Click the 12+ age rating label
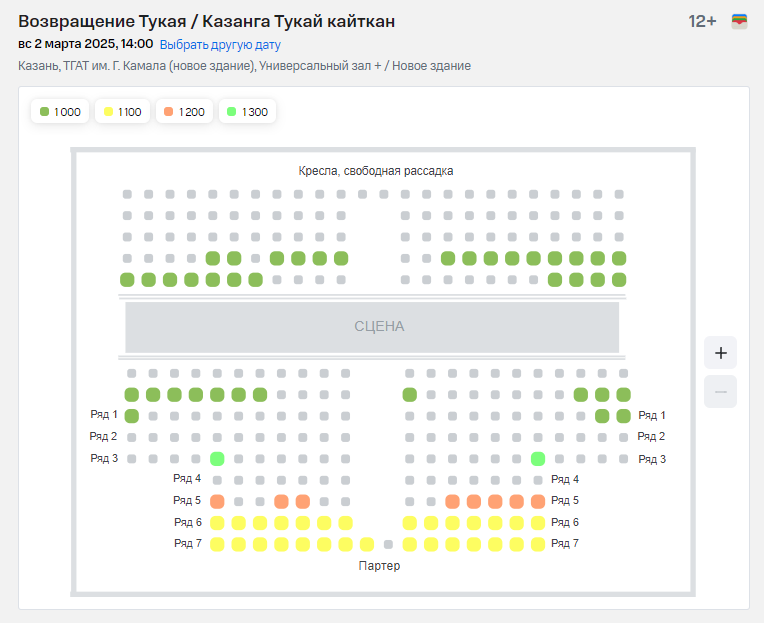Image resolution: width=764 pixels, height=623 pixels. 702,21
